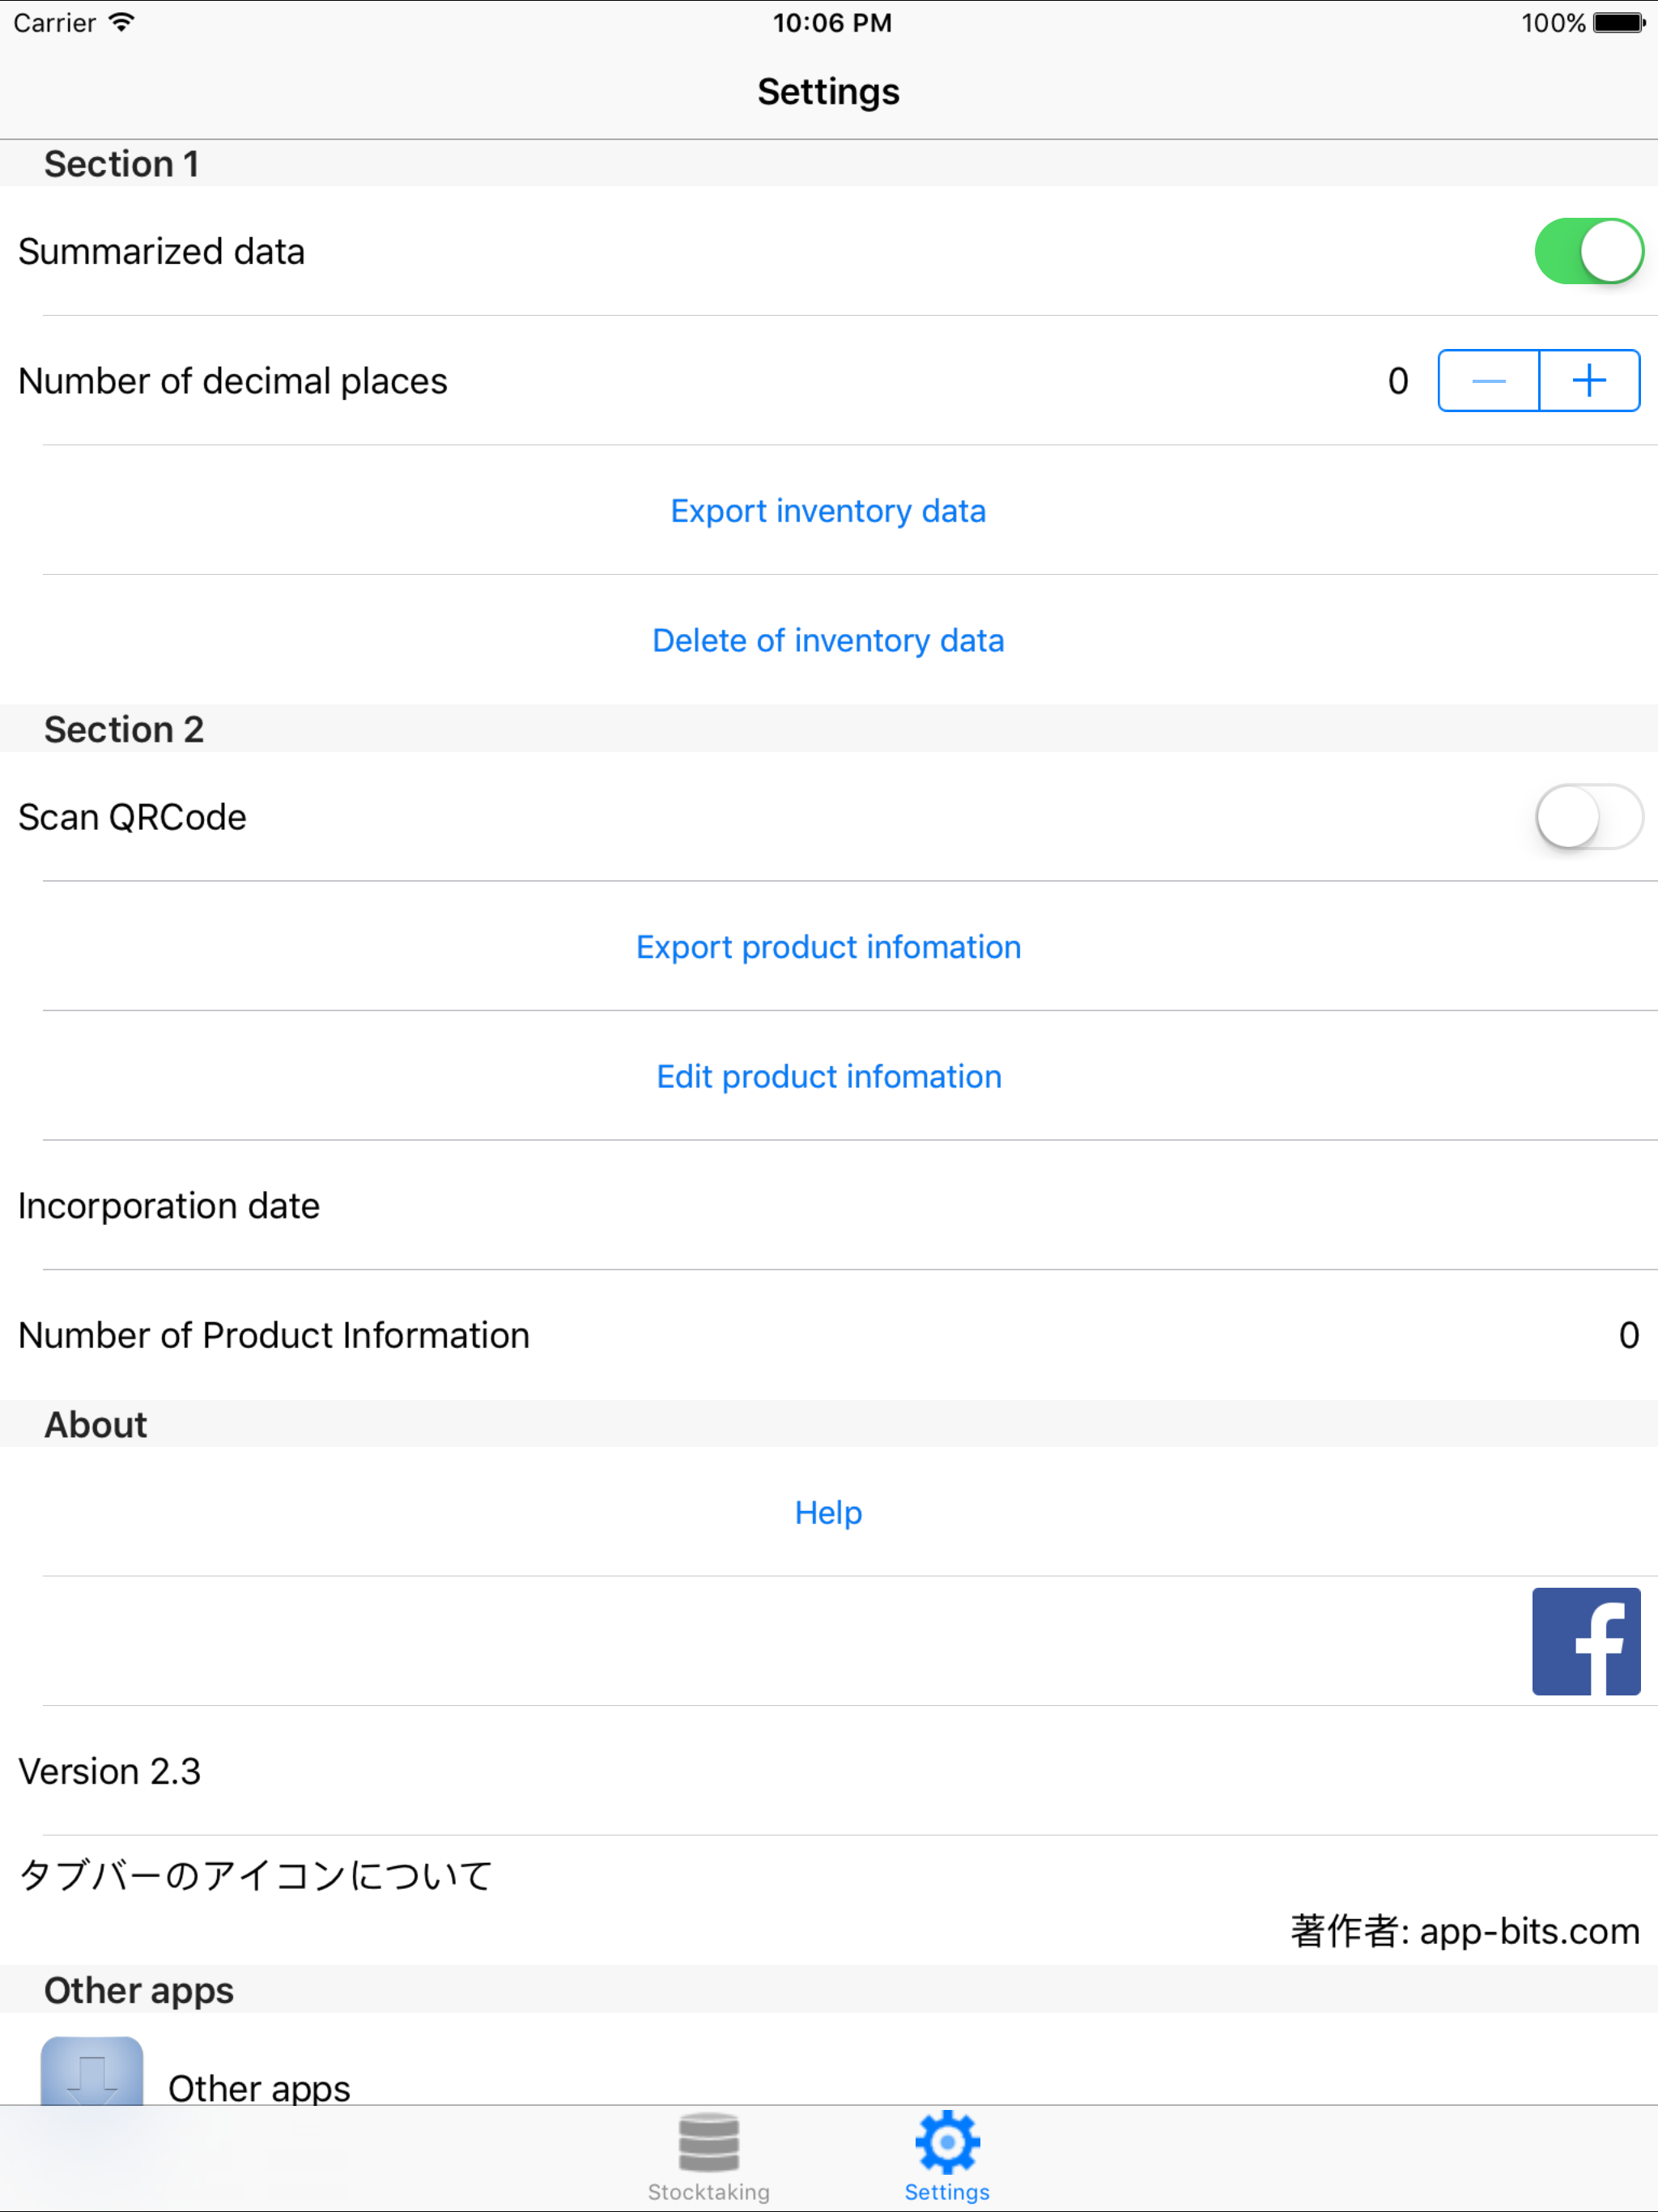The image size is (1658, 2212).
Task: Tap the battery indicator icon
Action: (x=1618, y=22)
